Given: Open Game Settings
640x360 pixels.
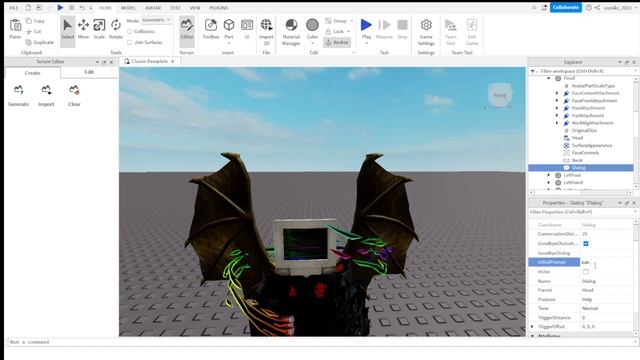Looking at the screenshot, I should pyautogui.click(x=426, y=31).
